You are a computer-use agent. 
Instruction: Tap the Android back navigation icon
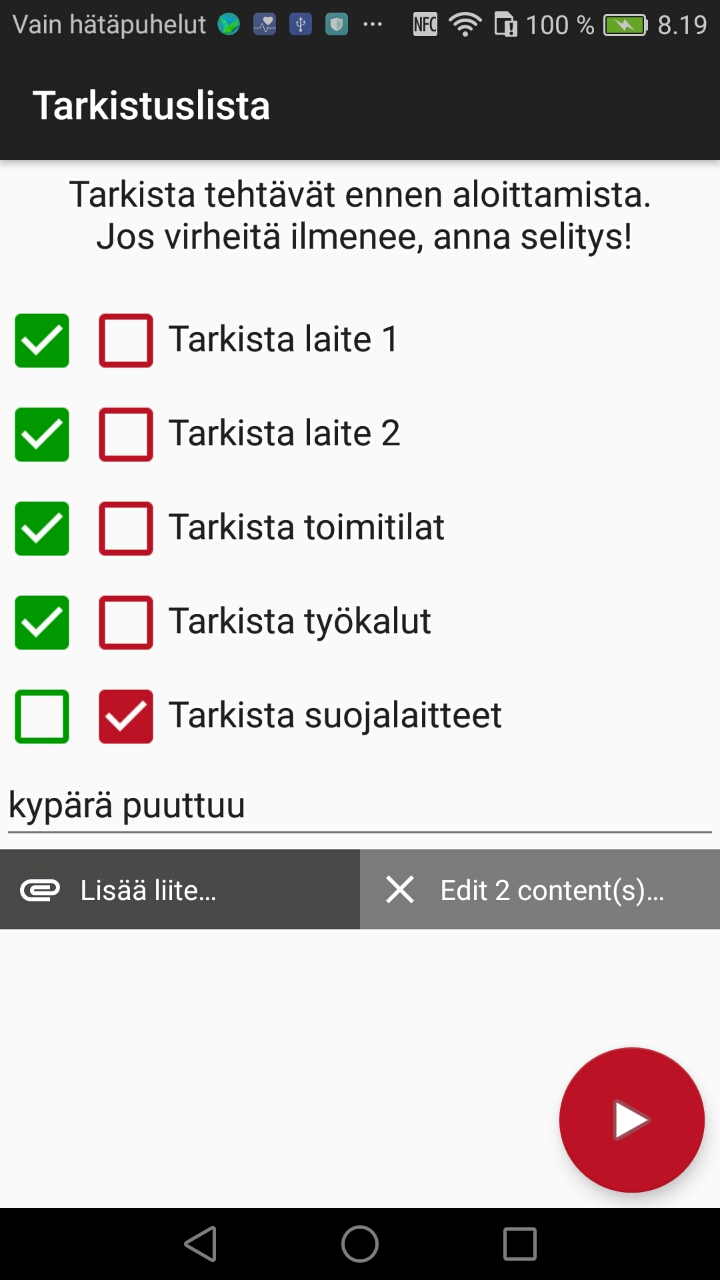pyautogui.click(x=200, y=1244)
